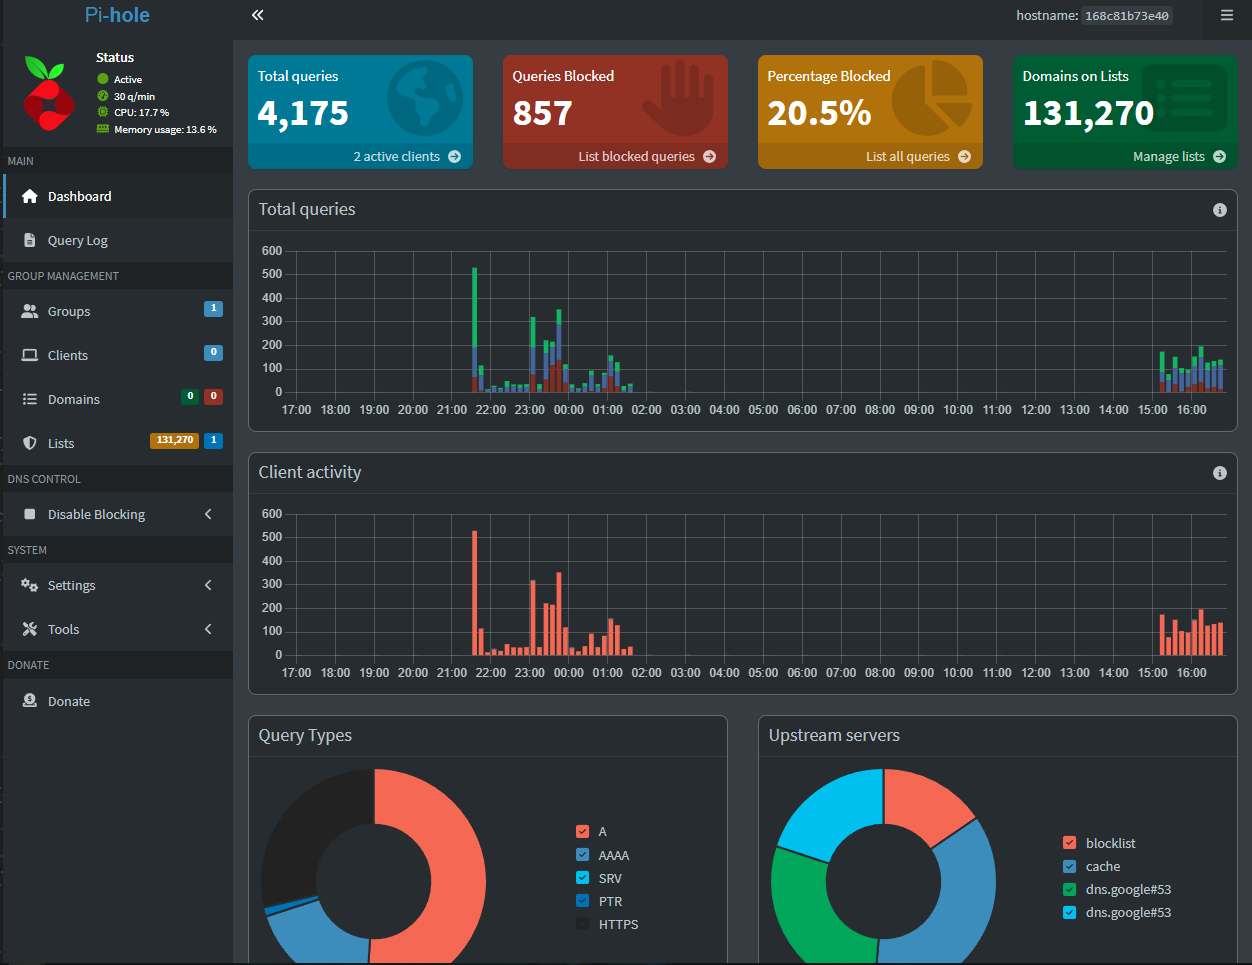The width and height of the screenshot is (1252, 965).
Task: Click the tallest bar in Total queries chart
Action: pyautogui.click(x=474, y=329)
